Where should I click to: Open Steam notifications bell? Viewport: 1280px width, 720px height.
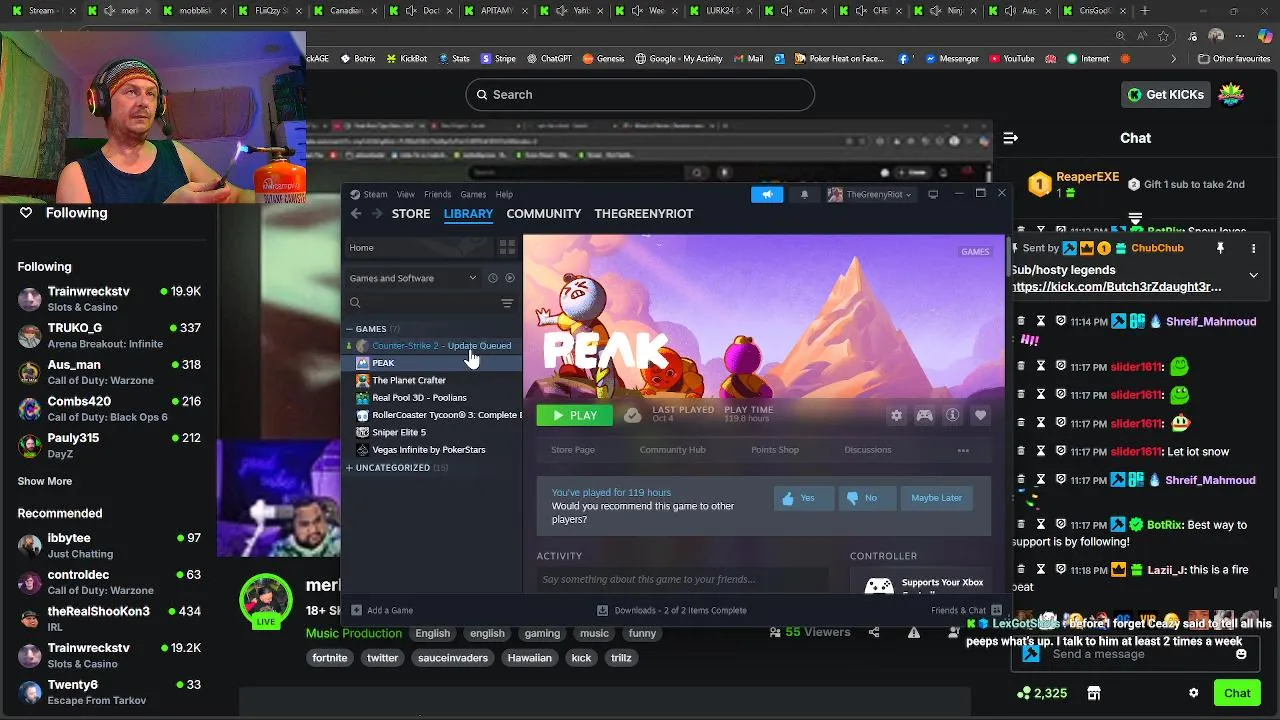804,194
